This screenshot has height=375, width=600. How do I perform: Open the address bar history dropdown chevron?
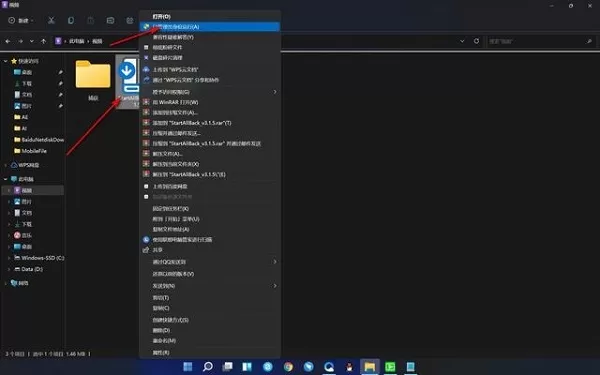(x=462, y=41)
